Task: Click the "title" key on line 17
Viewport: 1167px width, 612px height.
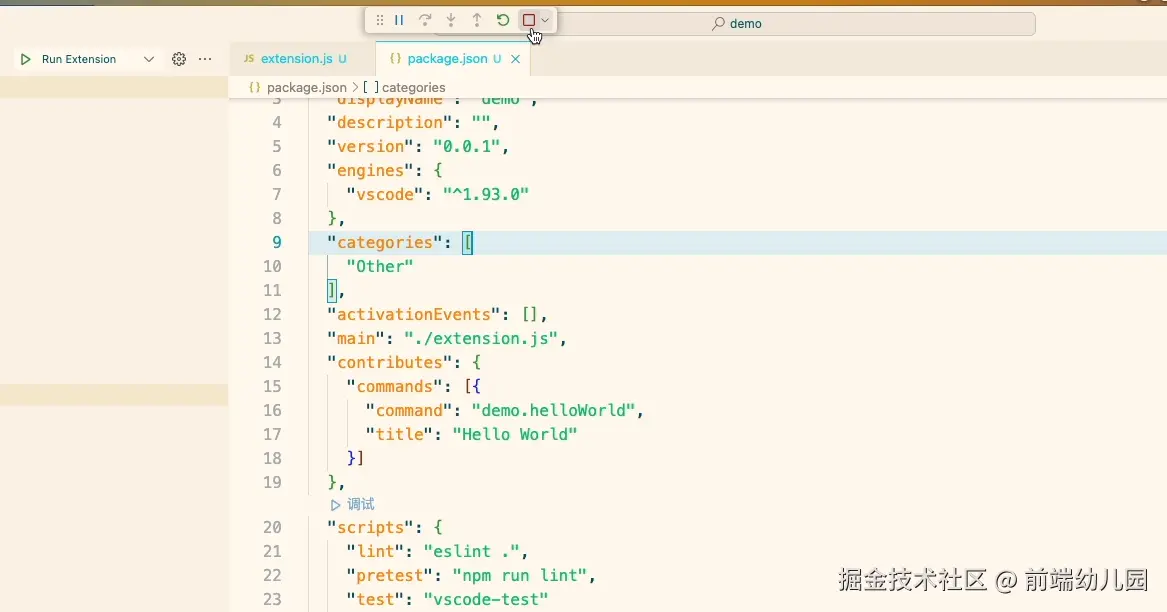Action: click(400, 434)
